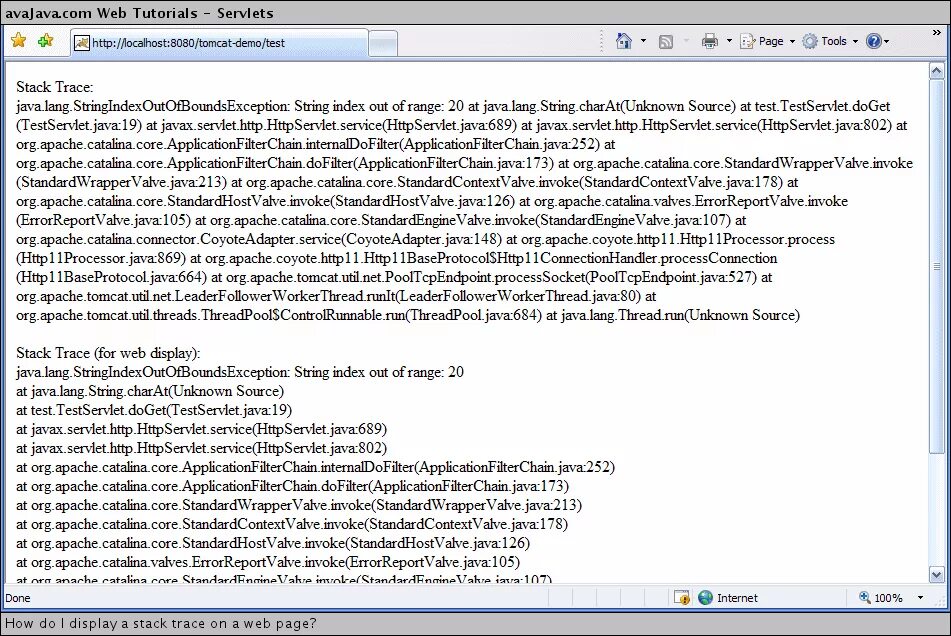Click the Print icon
The width and height of the screenshot is (951, 636).
pos(710,41)
